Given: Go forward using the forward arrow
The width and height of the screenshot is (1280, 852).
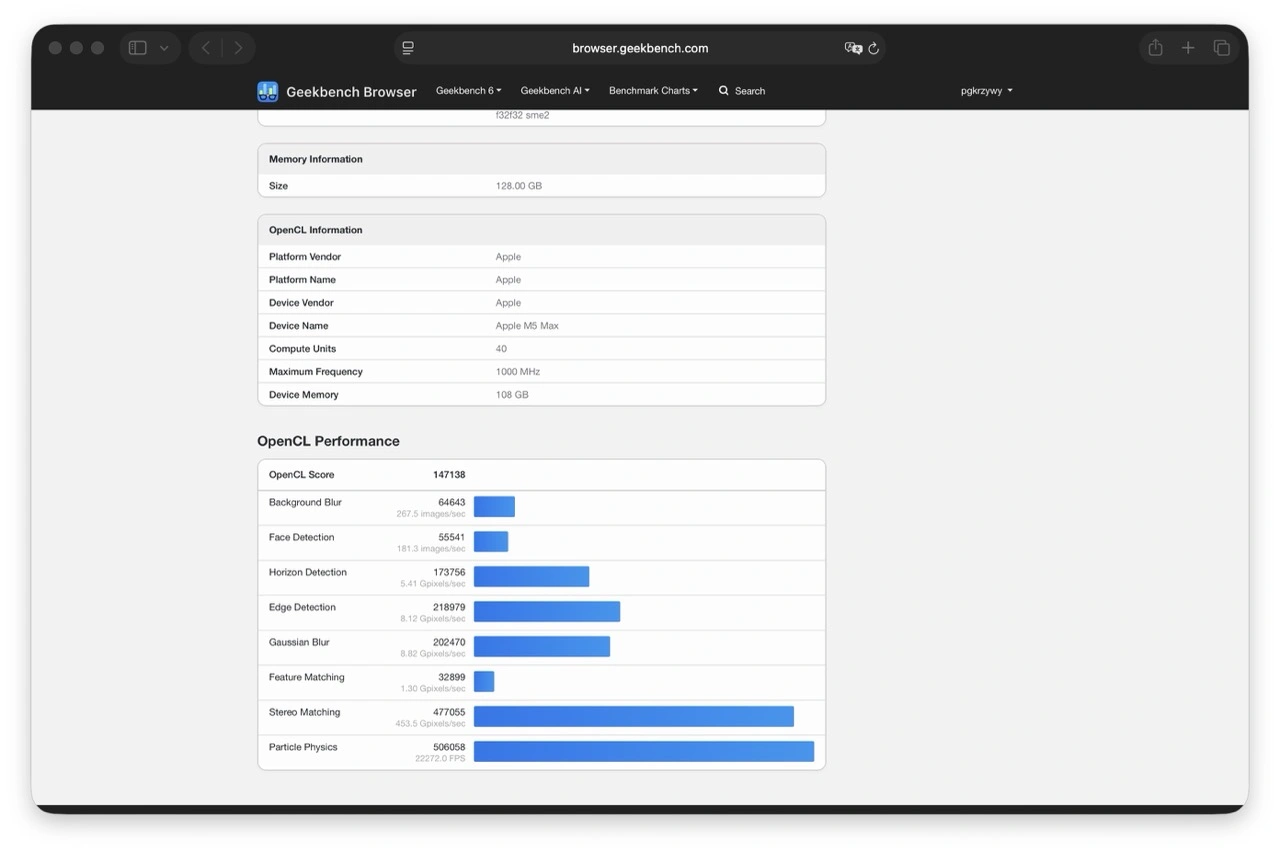Looking at the screenshot, I should coord(238,48).
